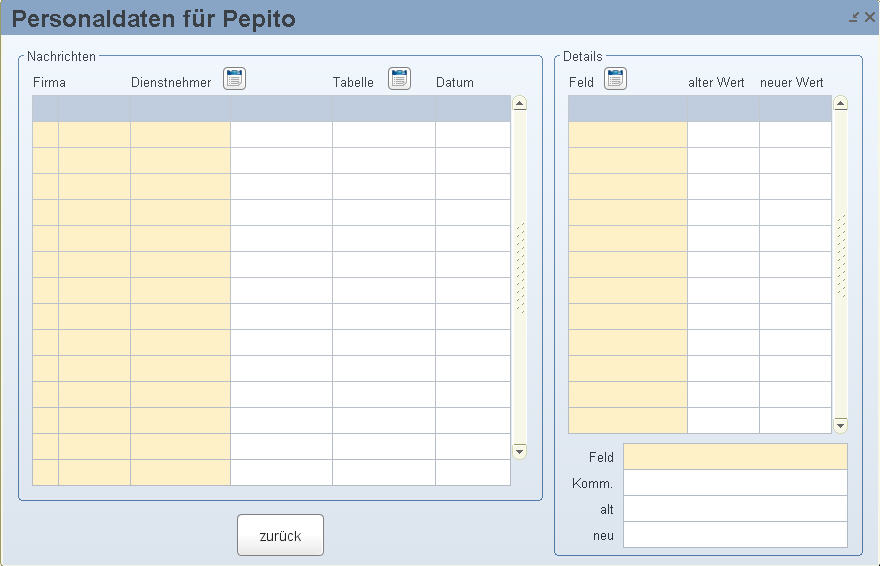Grab the Nachrichten table scrollbar thumb

coord(520,268)
